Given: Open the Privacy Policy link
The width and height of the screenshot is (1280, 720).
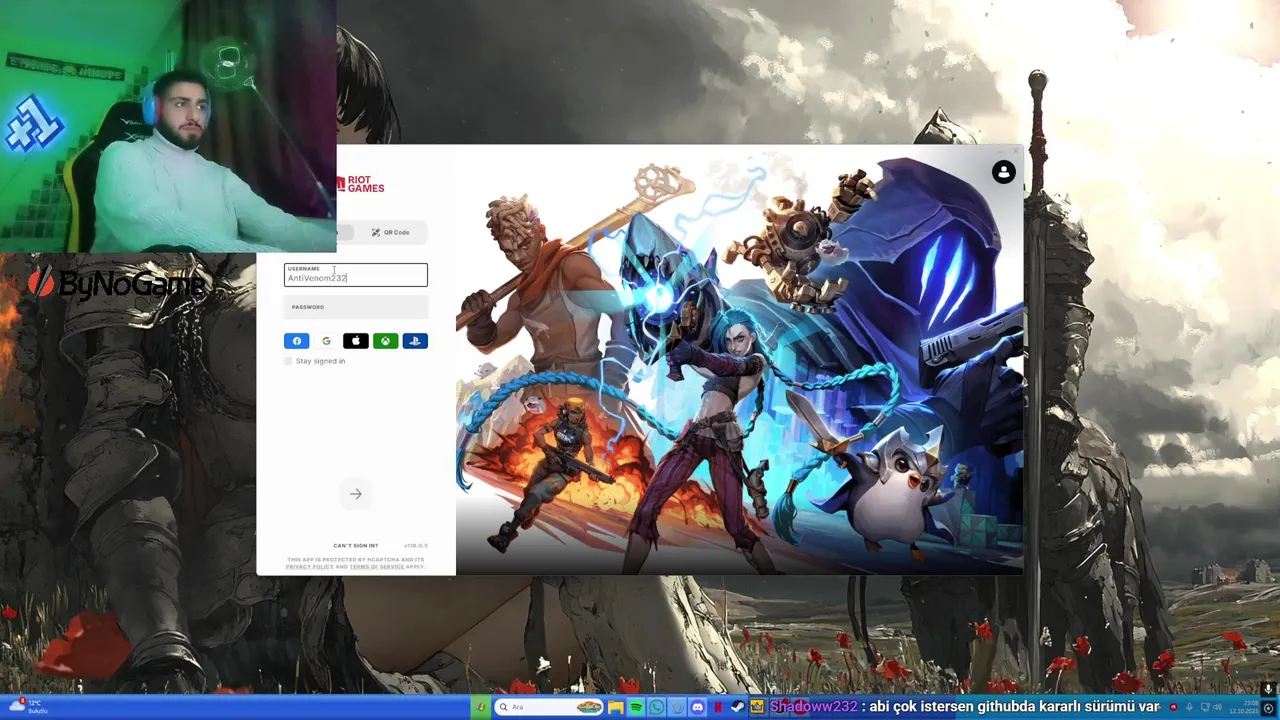Looking at the screenshot, I should (310, 567).
